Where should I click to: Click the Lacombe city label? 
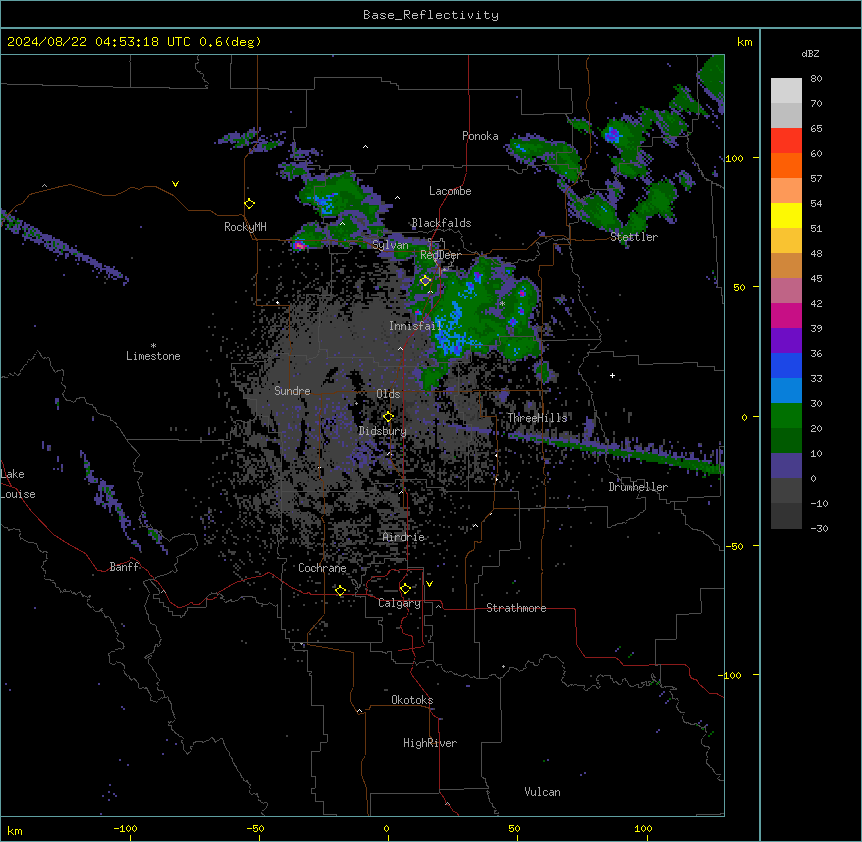450,191
